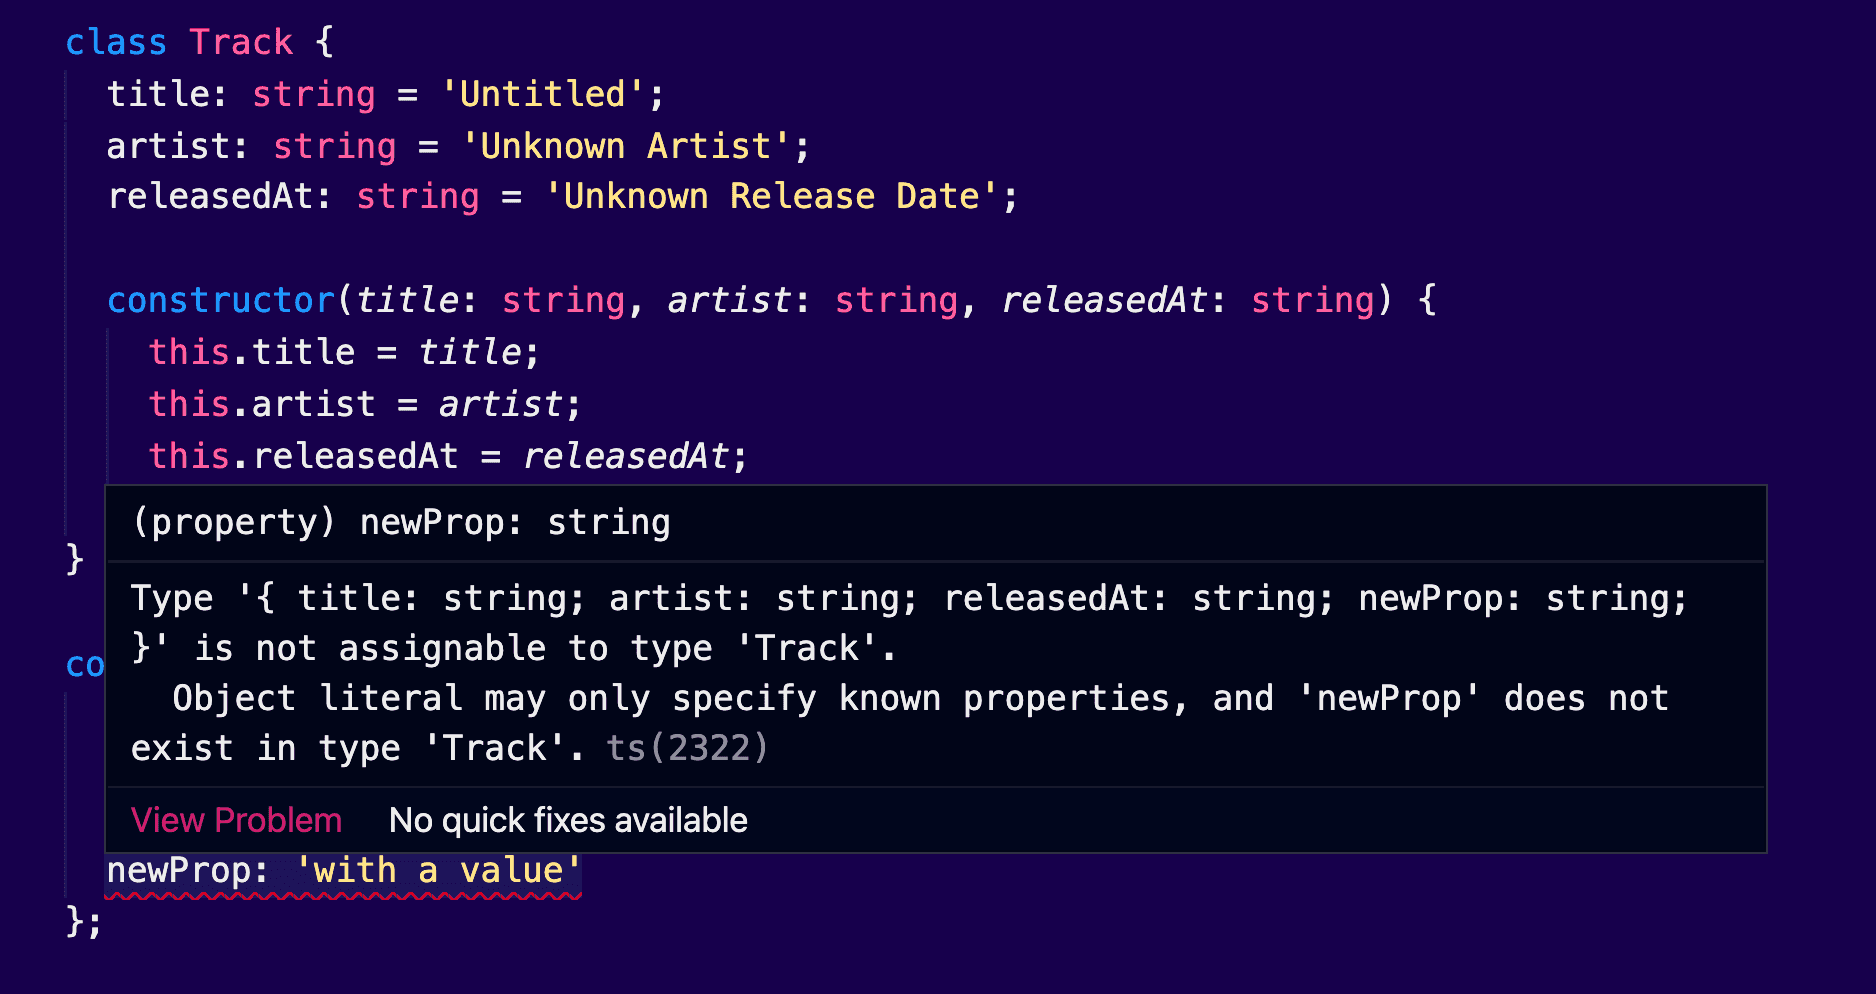
Task: Click the class keyword on the first line
Action: 116,42
